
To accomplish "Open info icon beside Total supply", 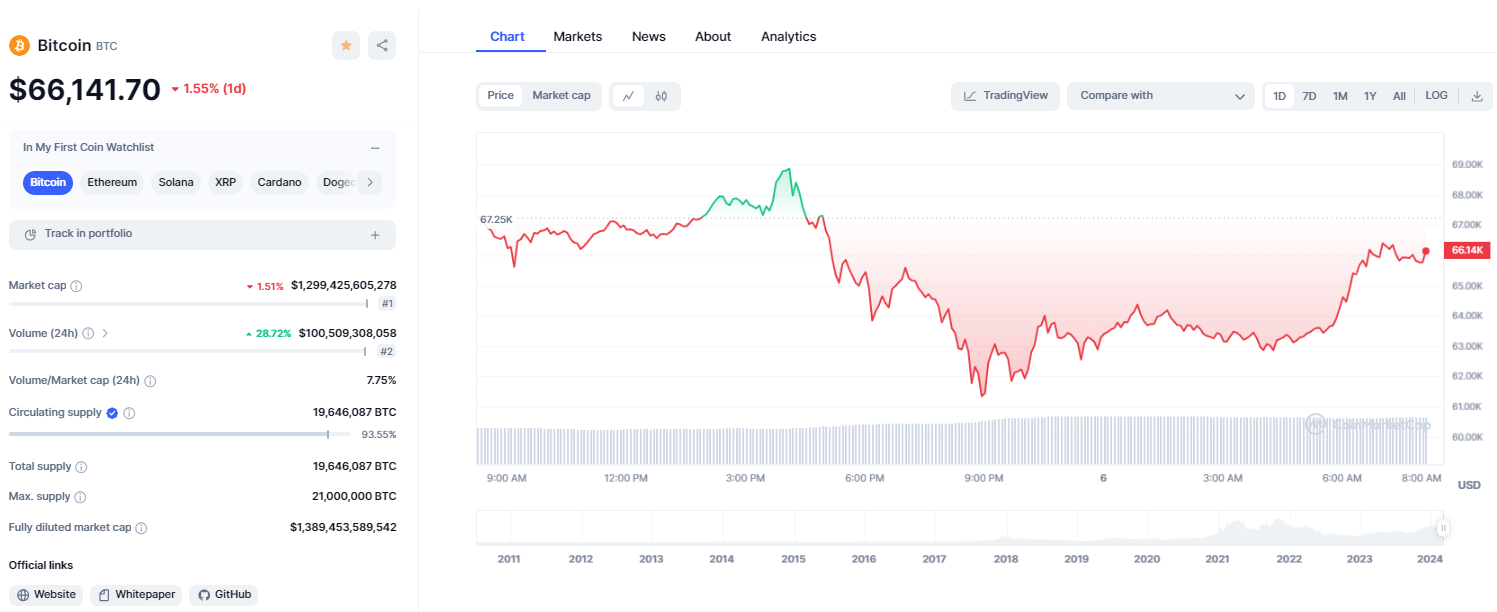I will [81, 467].
